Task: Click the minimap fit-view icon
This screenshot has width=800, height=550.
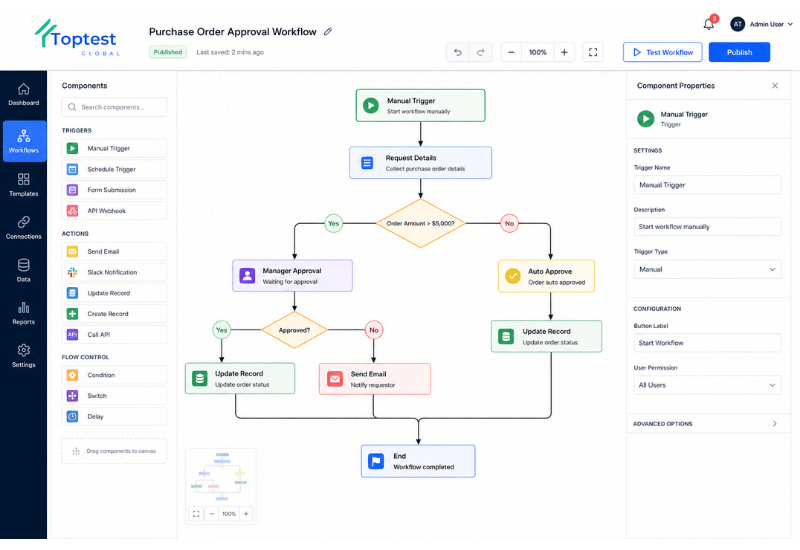Action: click(196, 514)
